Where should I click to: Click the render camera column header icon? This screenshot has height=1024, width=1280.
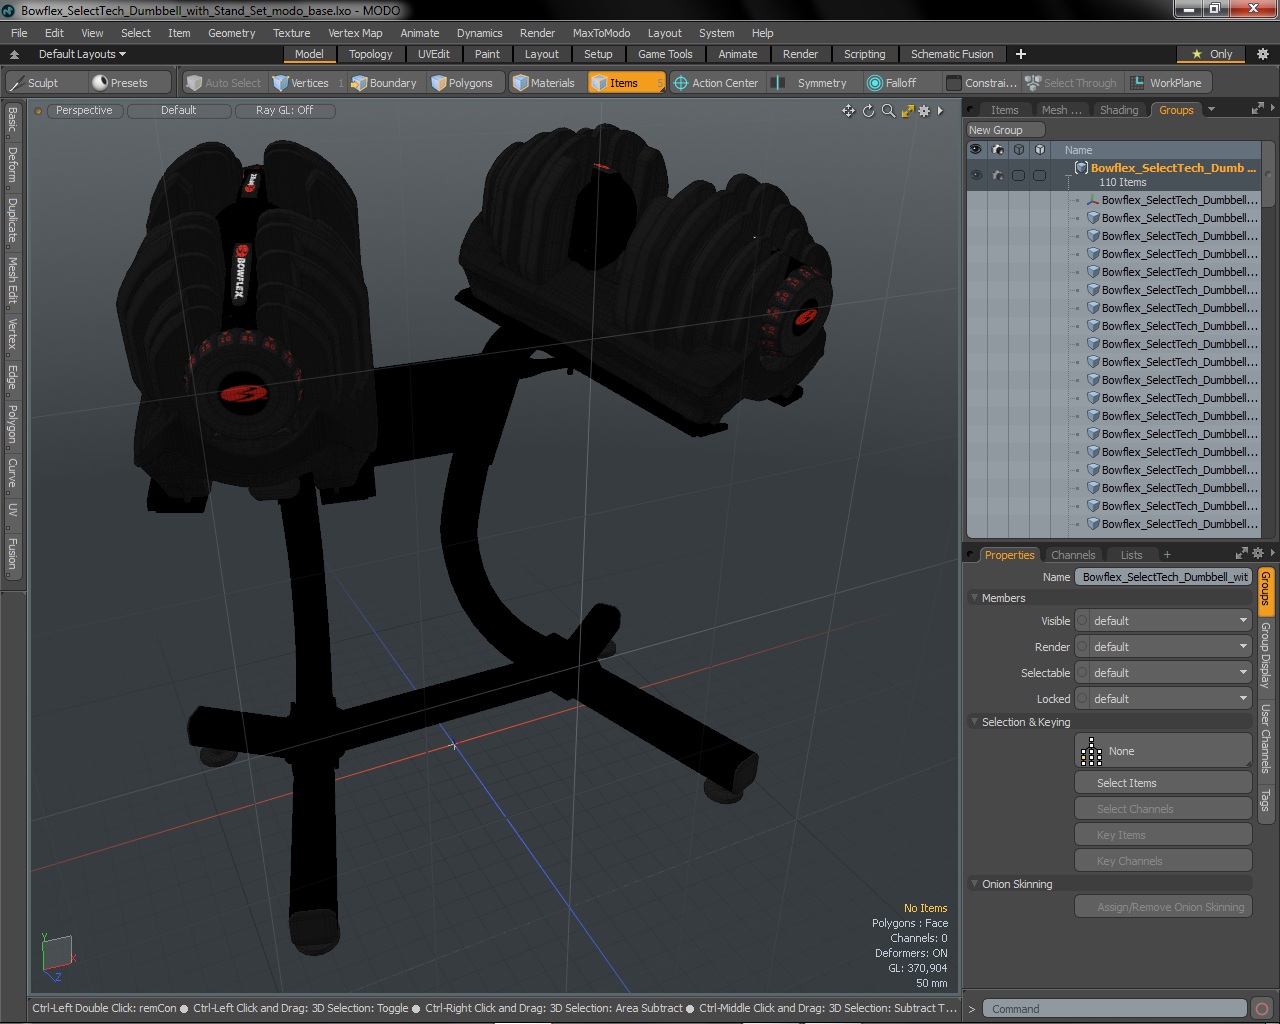click(x=997, y=150)
